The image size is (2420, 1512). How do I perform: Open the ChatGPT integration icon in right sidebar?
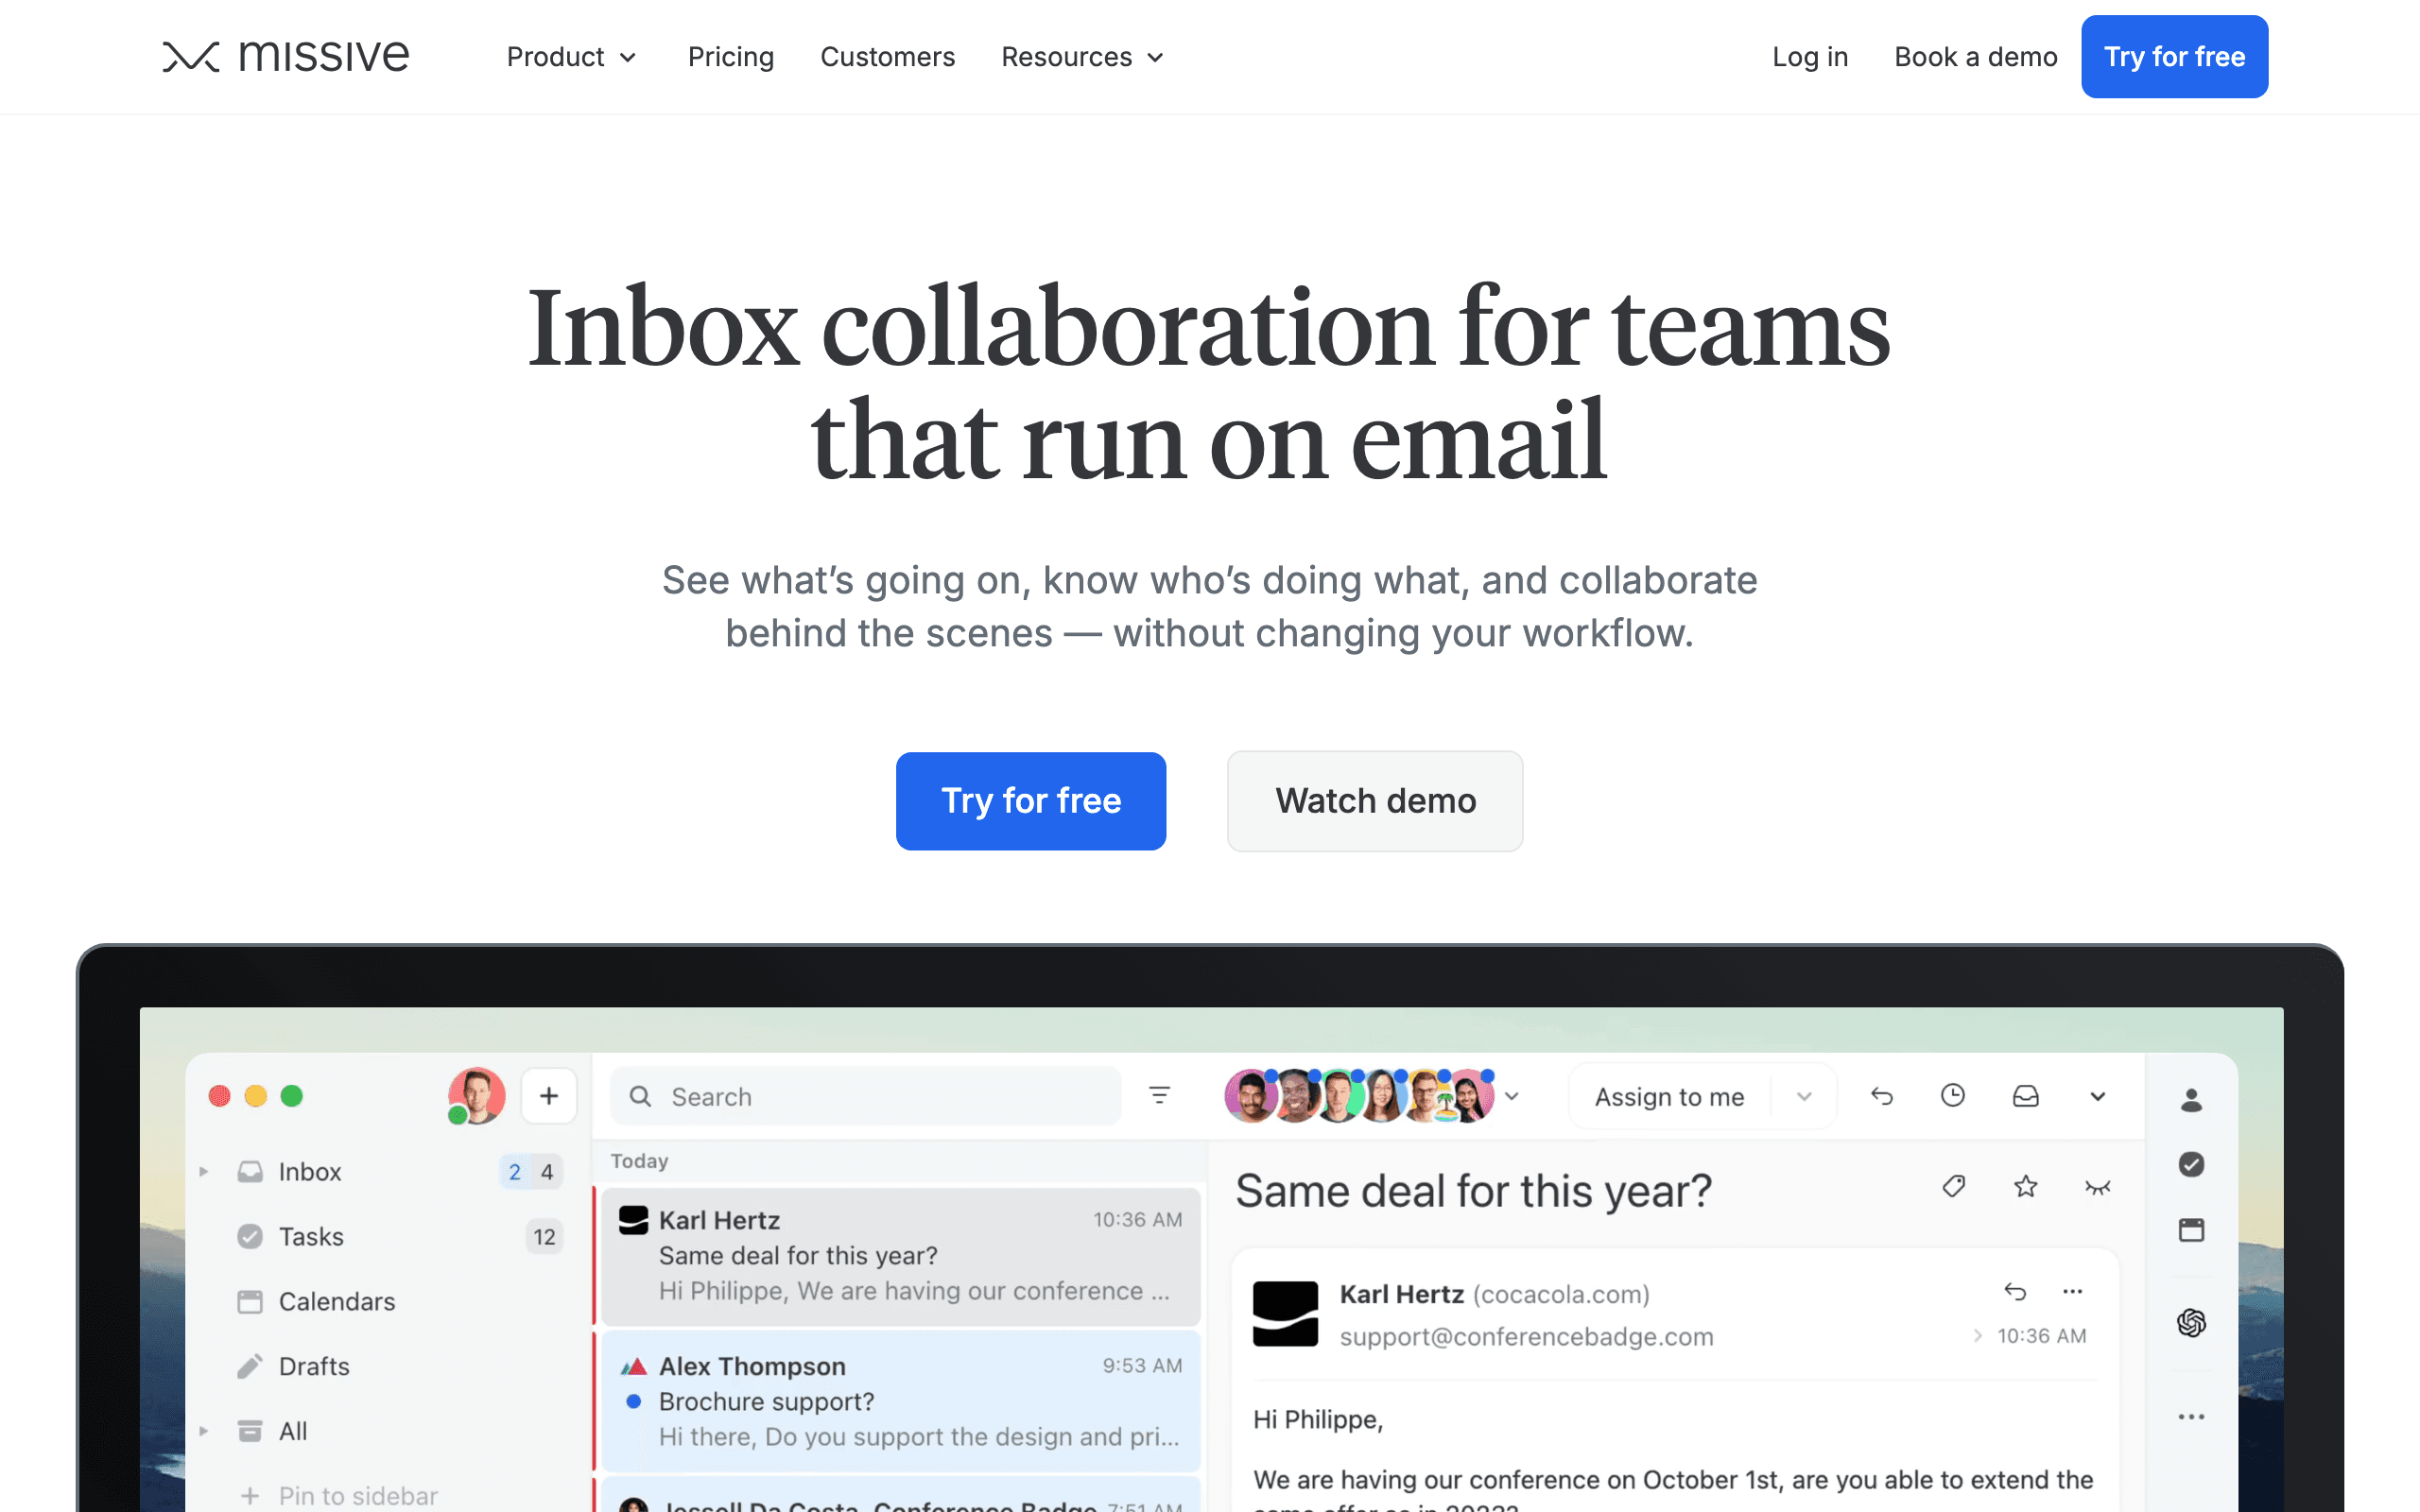click(2190, 1323)
